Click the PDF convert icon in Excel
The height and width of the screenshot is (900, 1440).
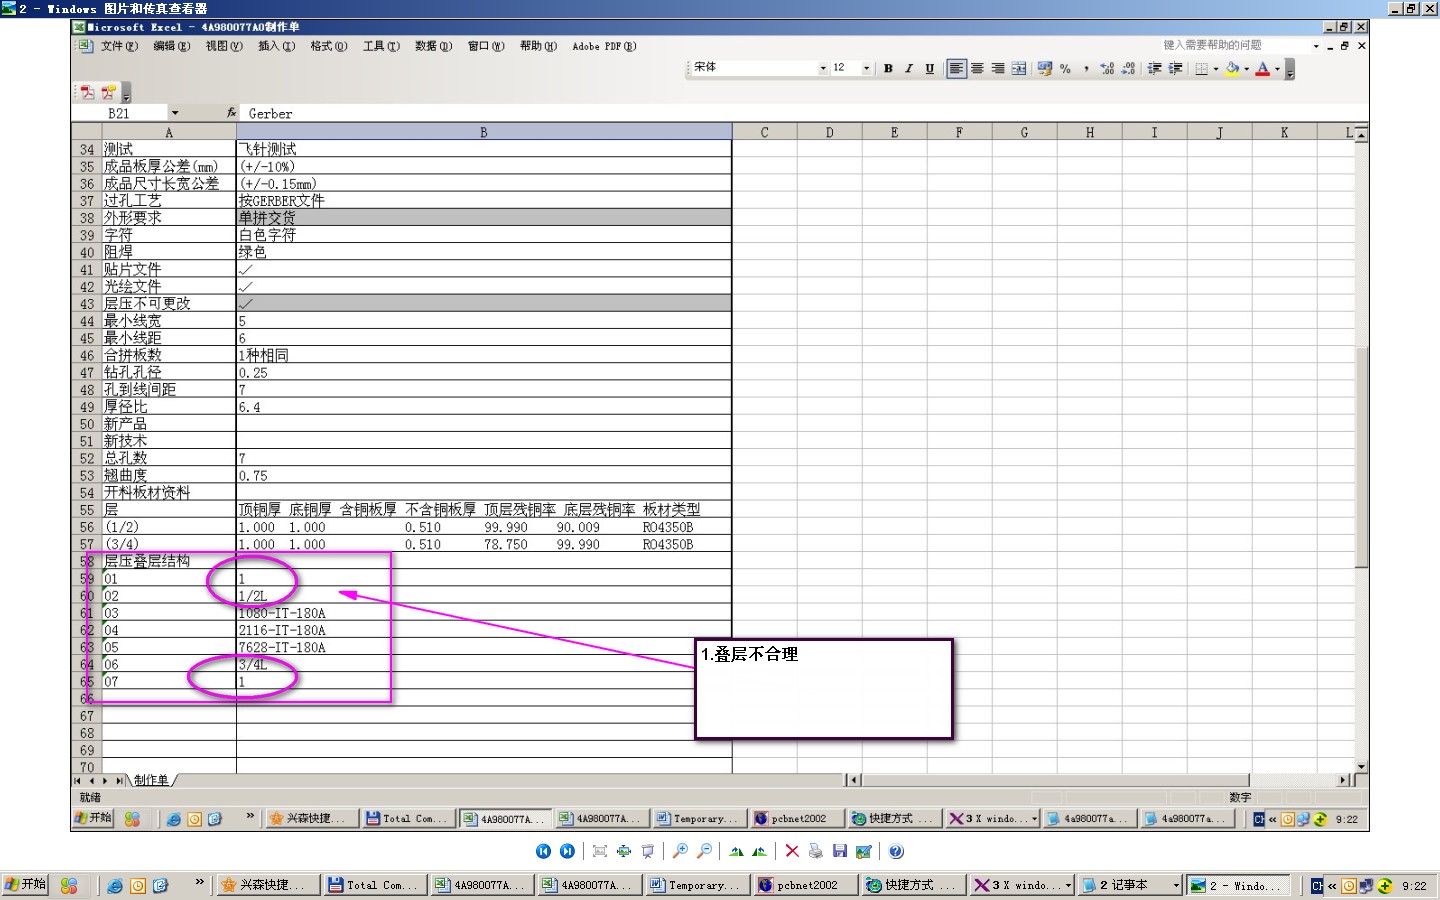click(88, 92)
